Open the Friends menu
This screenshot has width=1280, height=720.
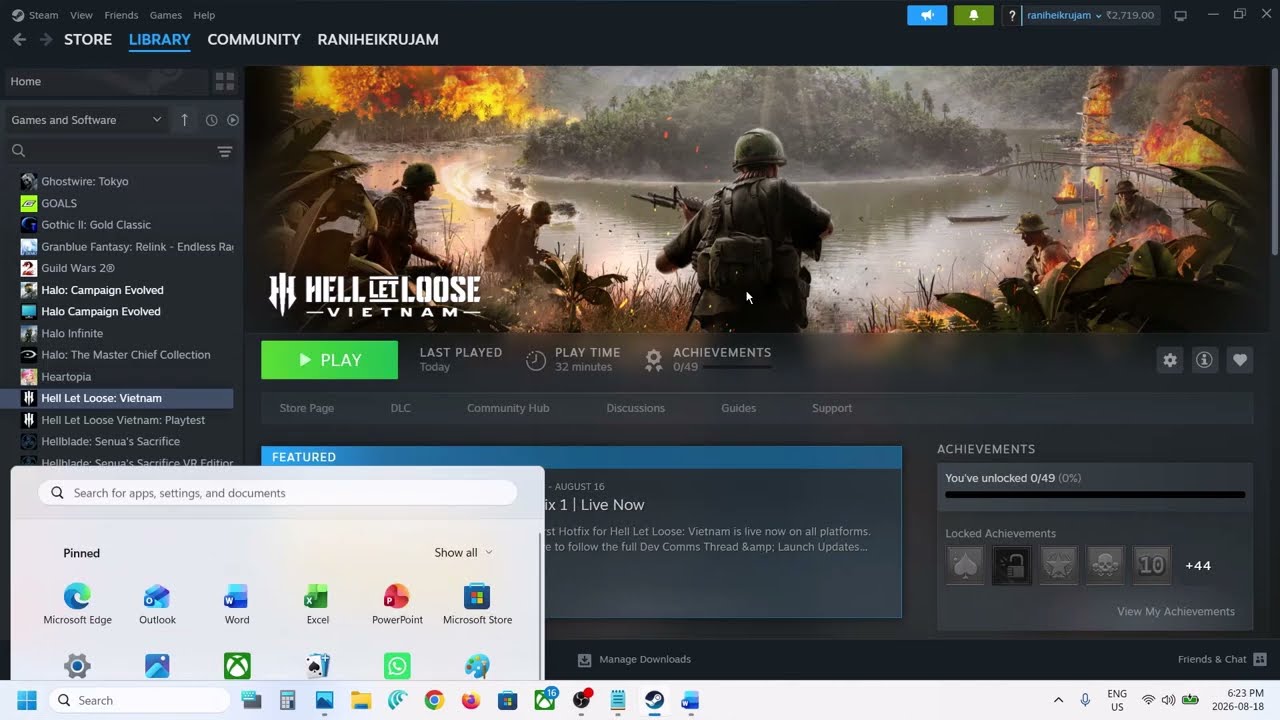pos(121,15)
